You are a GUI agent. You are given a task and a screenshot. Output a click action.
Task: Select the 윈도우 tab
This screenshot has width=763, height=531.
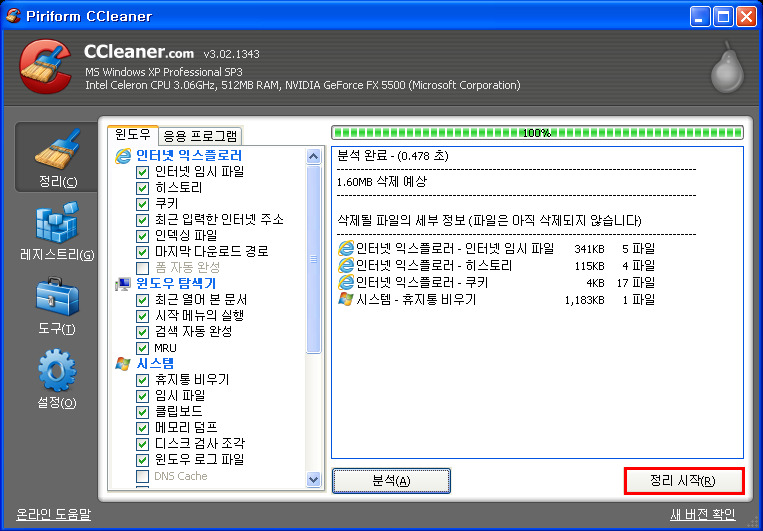[133, 135]
